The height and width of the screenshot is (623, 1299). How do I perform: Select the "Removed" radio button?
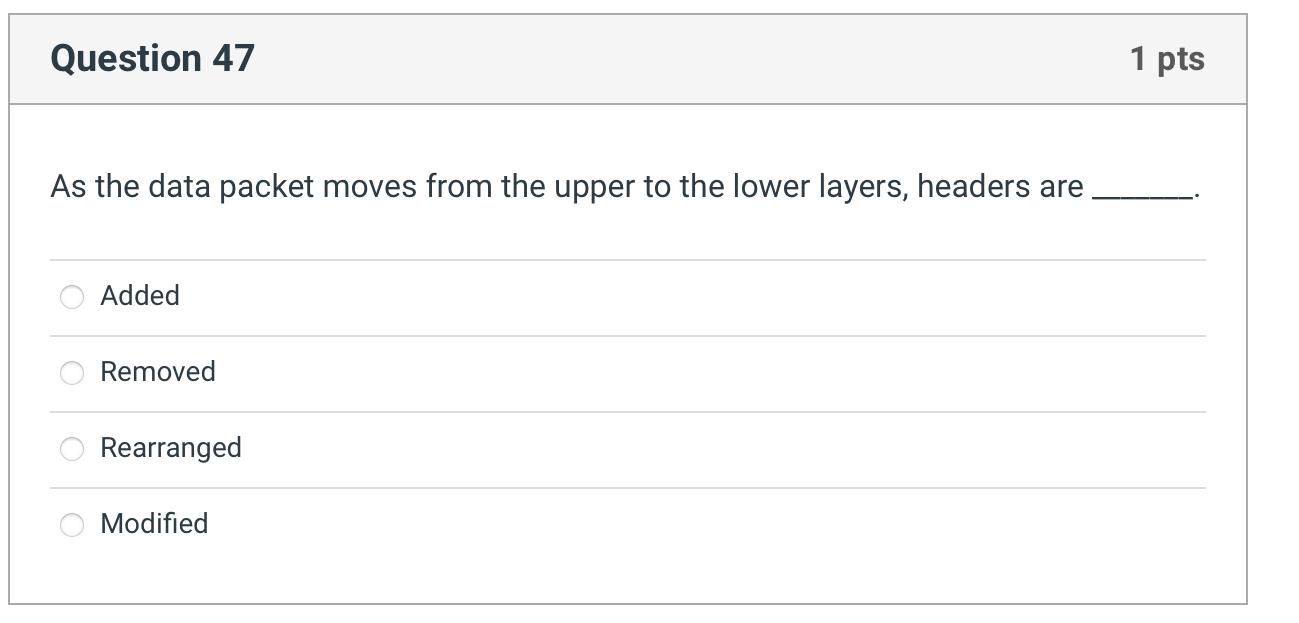72,373
